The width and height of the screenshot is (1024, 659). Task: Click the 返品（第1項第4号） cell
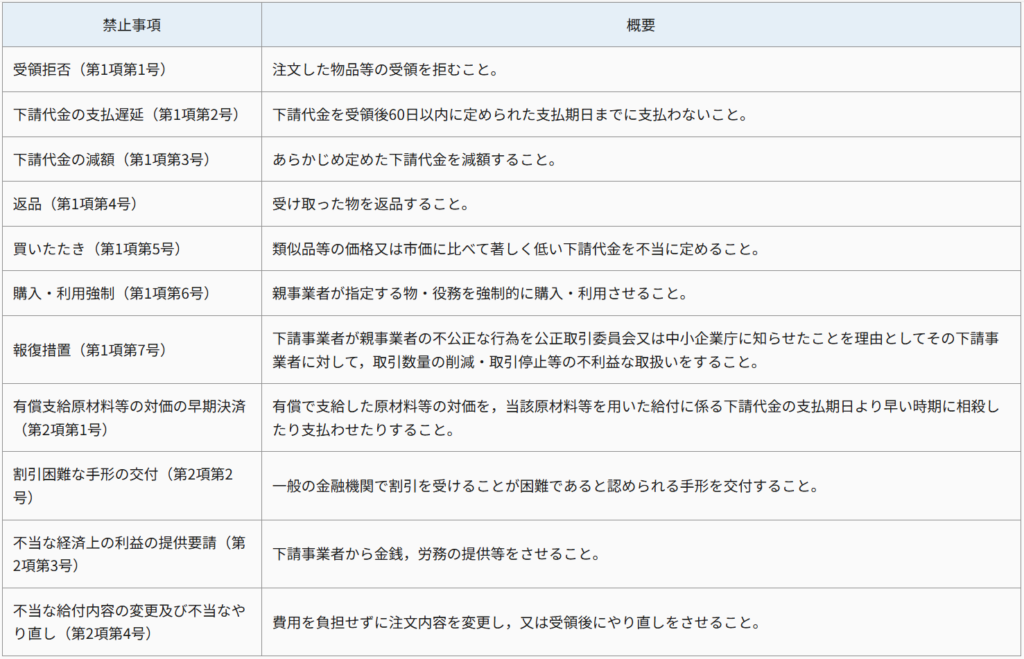pyautogui.click(x=75, y=205)
